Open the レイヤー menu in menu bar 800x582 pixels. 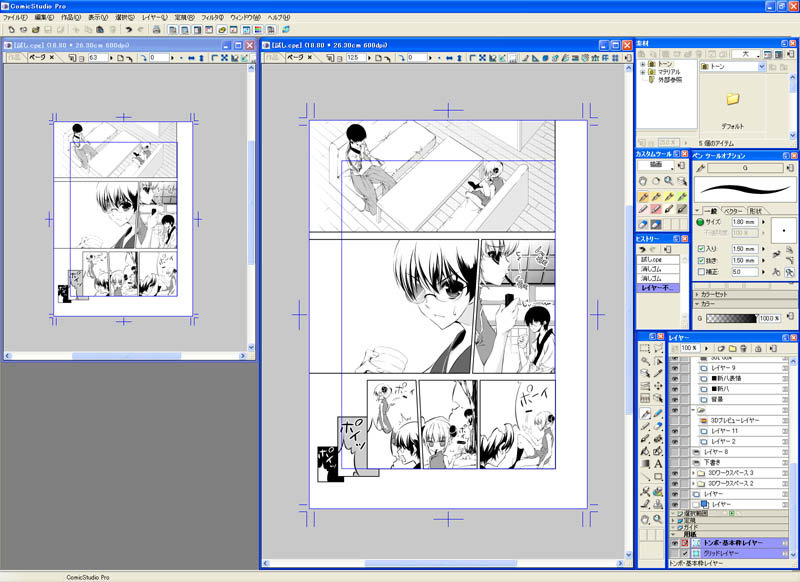[155, 17]
